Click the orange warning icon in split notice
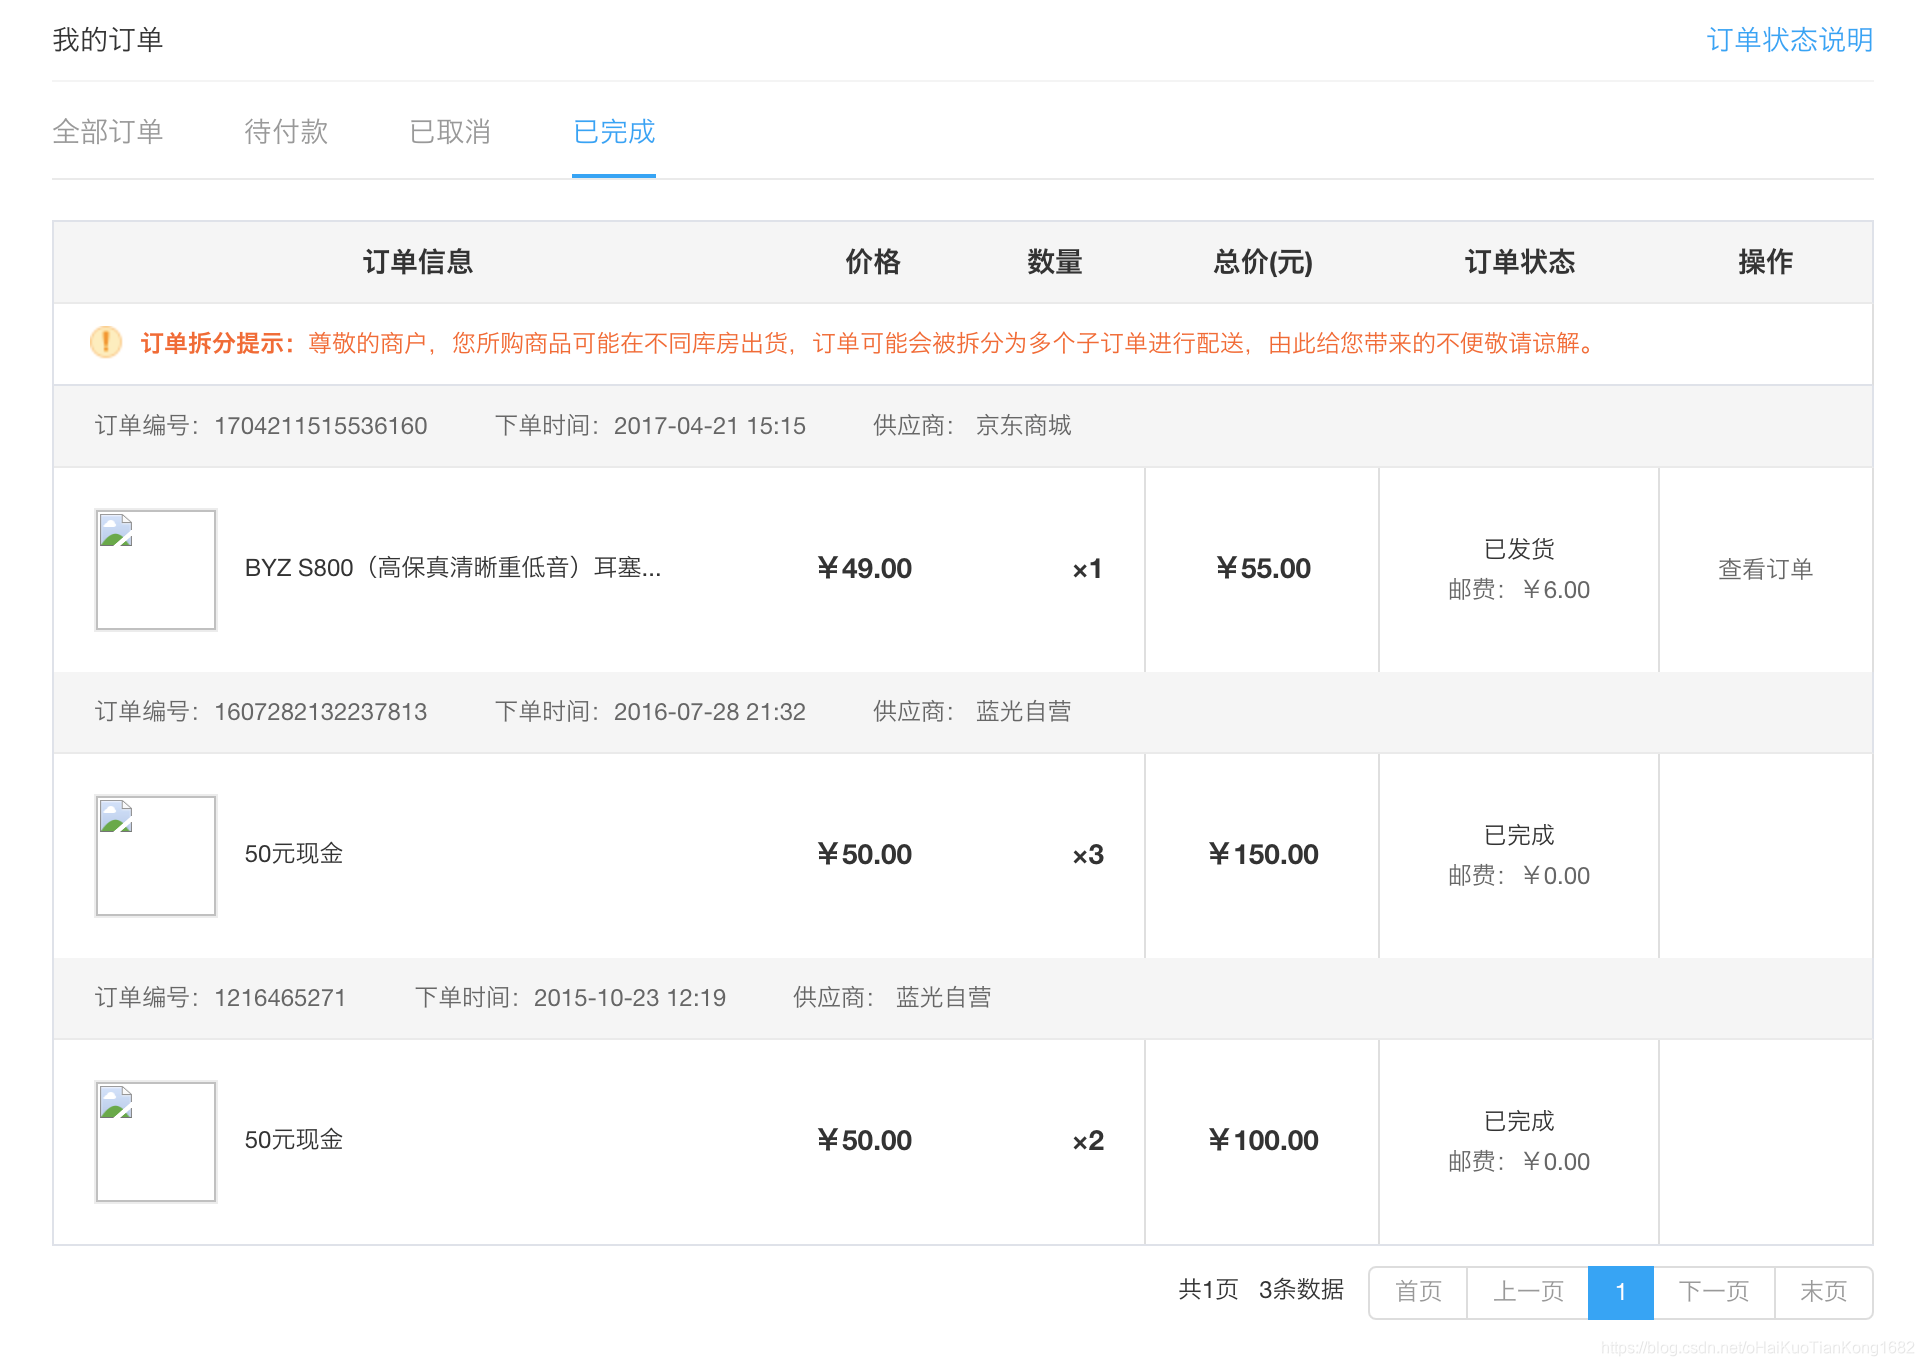 (106, 343)
